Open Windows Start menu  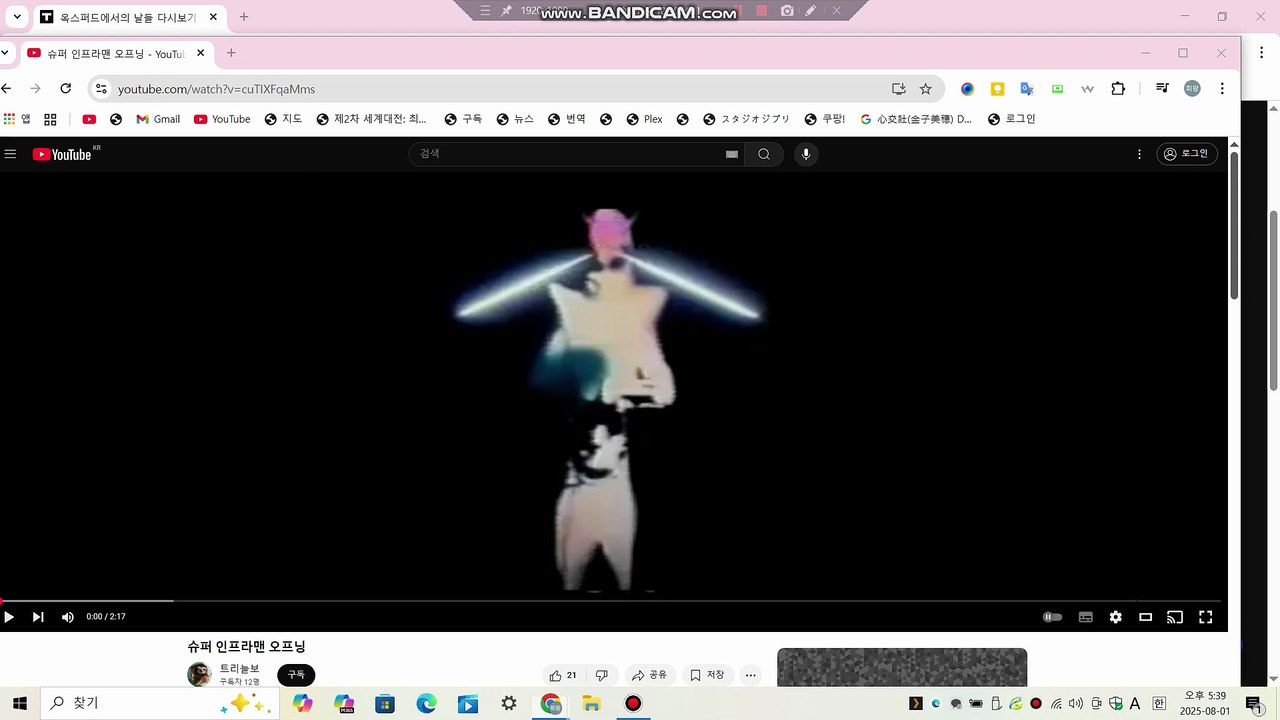[19, 703]
